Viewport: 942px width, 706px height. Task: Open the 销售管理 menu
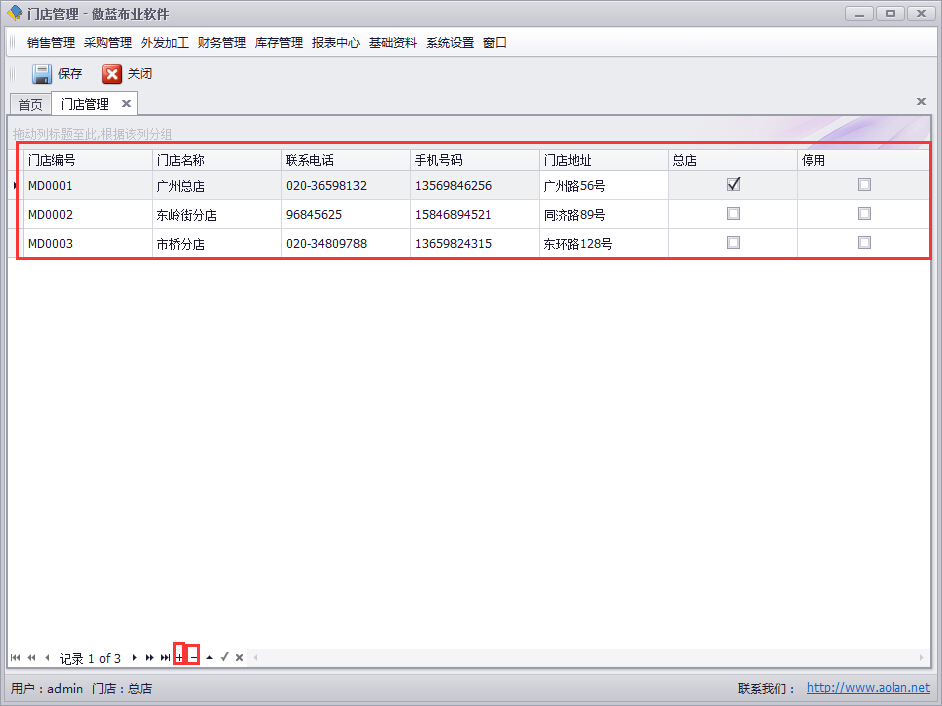point(51,43)
